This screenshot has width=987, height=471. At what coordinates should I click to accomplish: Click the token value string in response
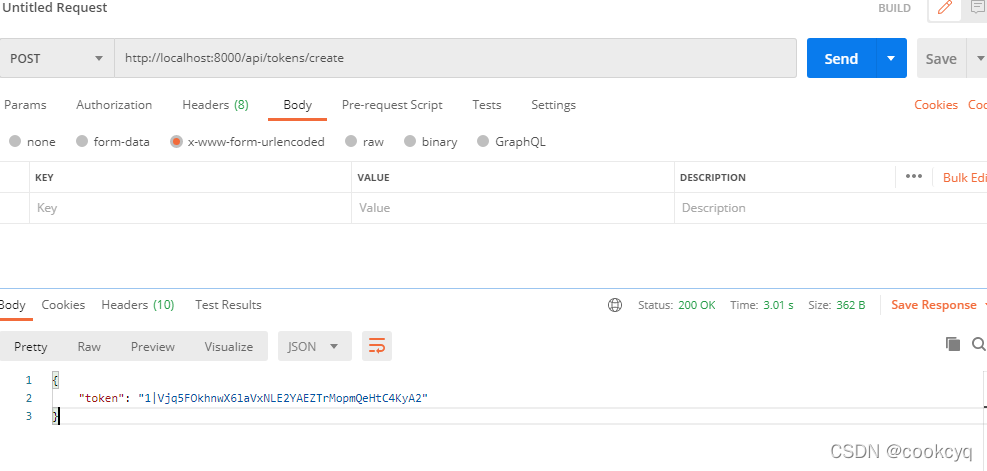[x=283, y=398]
